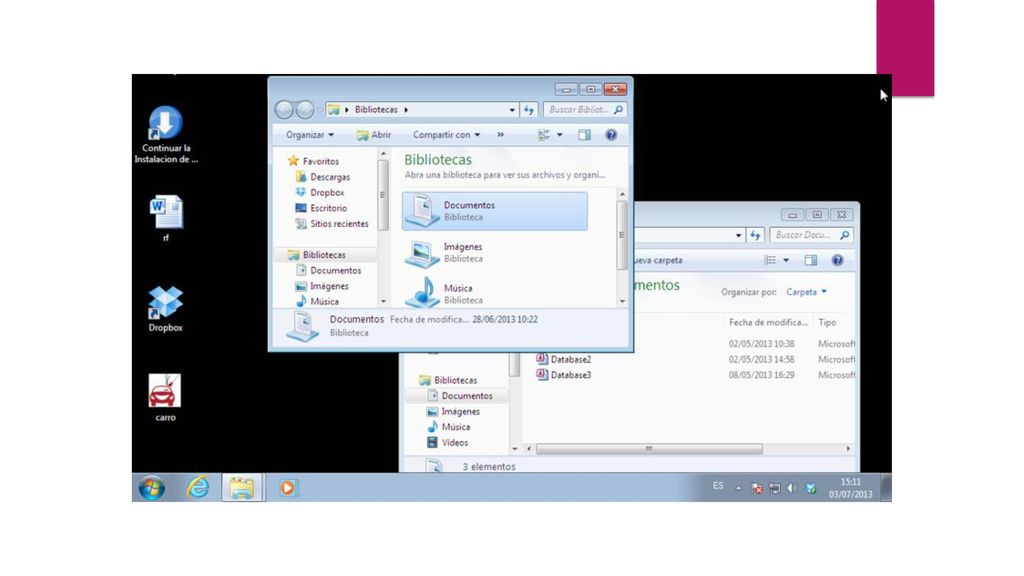The width and height of the screenshot is (1024, 576).
Task: Open address dropdown in back Documentos window
Action: [x=739, y=236]
